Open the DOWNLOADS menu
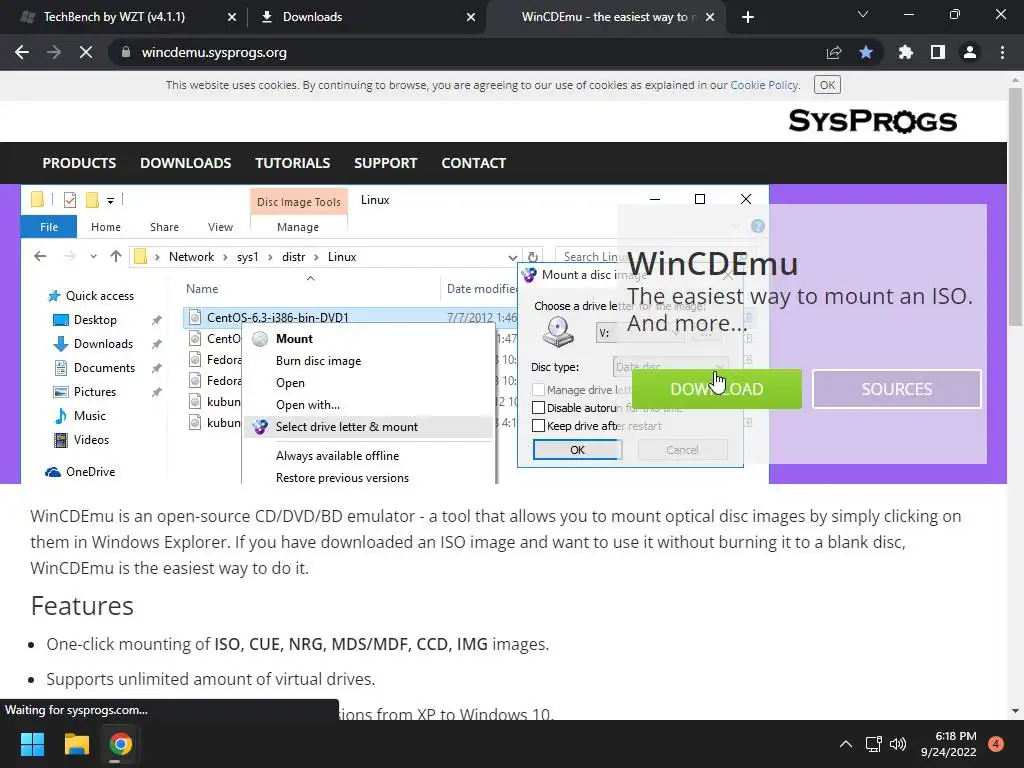 click(185, 163)
